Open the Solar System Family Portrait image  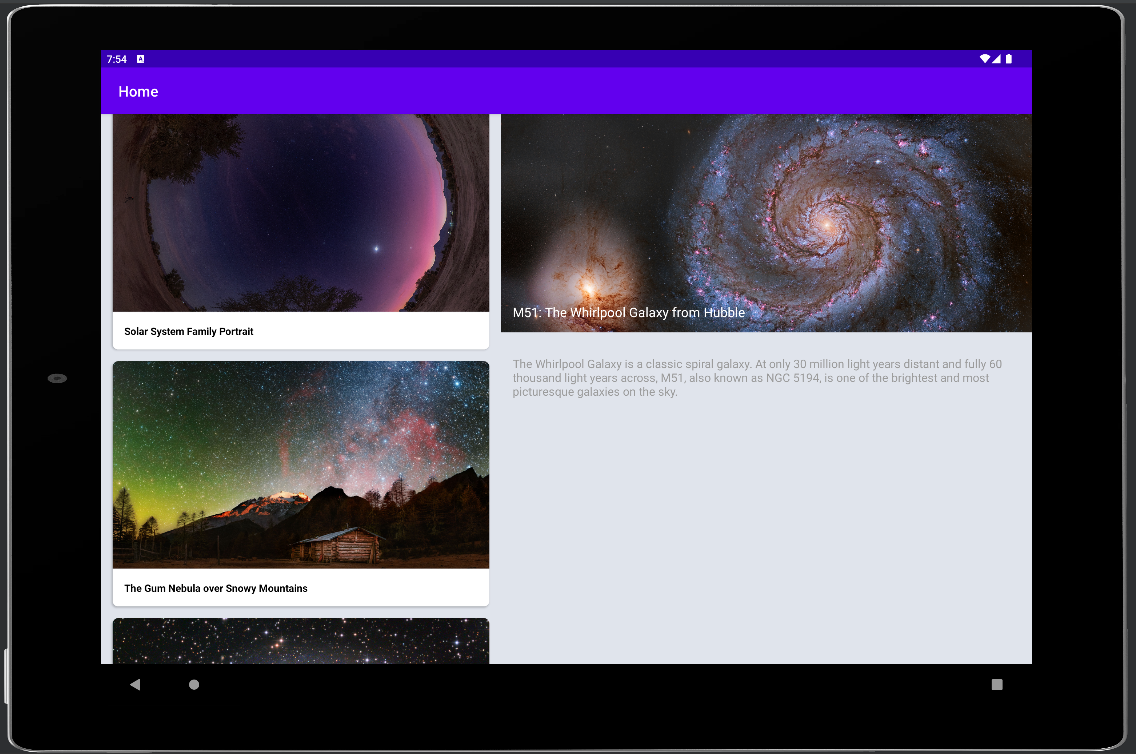point(301,213)
